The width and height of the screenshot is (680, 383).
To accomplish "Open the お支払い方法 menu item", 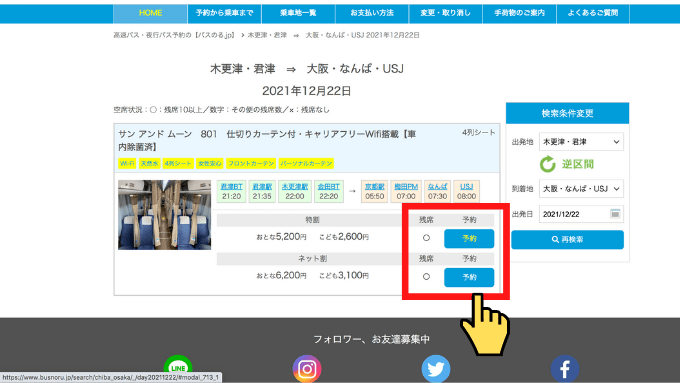I will click(372, 13).
